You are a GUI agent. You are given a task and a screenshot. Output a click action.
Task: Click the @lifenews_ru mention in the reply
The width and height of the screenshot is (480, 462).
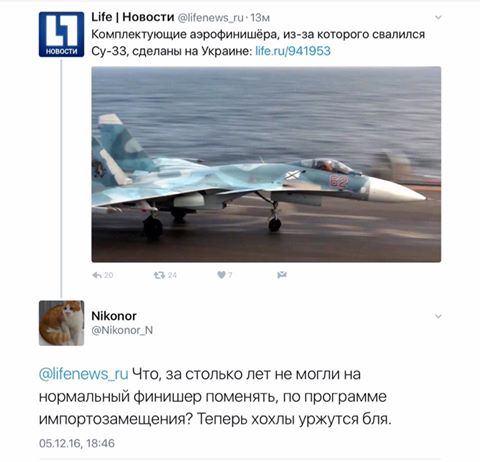tap(84, 374)
